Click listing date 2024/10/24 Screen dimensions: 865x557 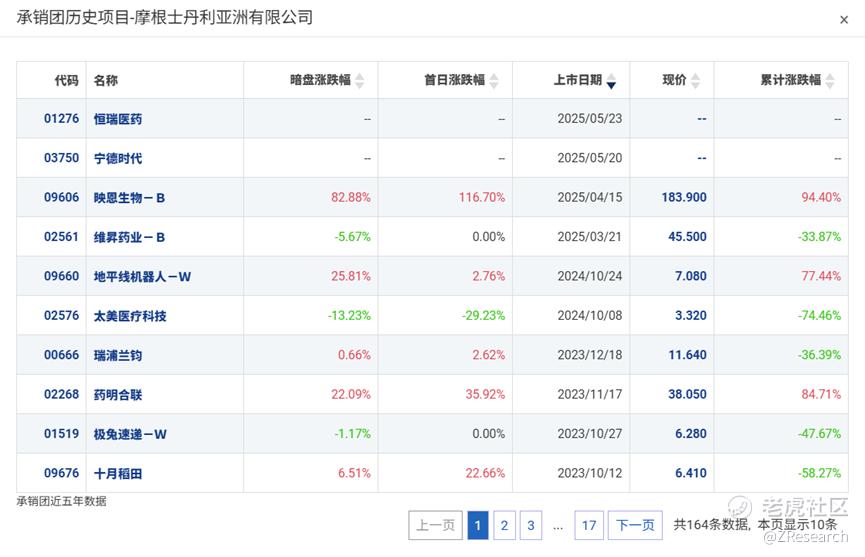click(590, 276)
